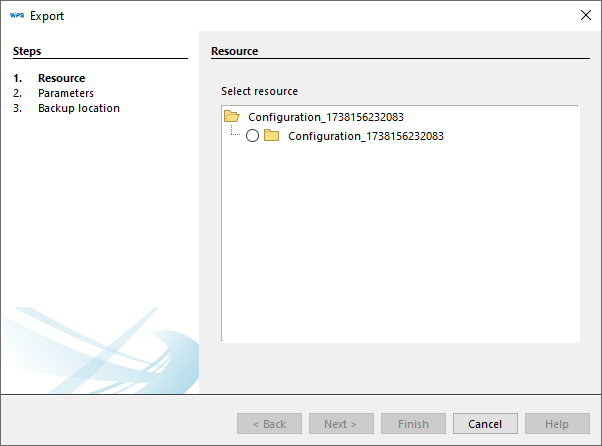The height and width of the screenshot is (446, 602).
Task: Go to the Backup location step
Action: tap(78, 108)
